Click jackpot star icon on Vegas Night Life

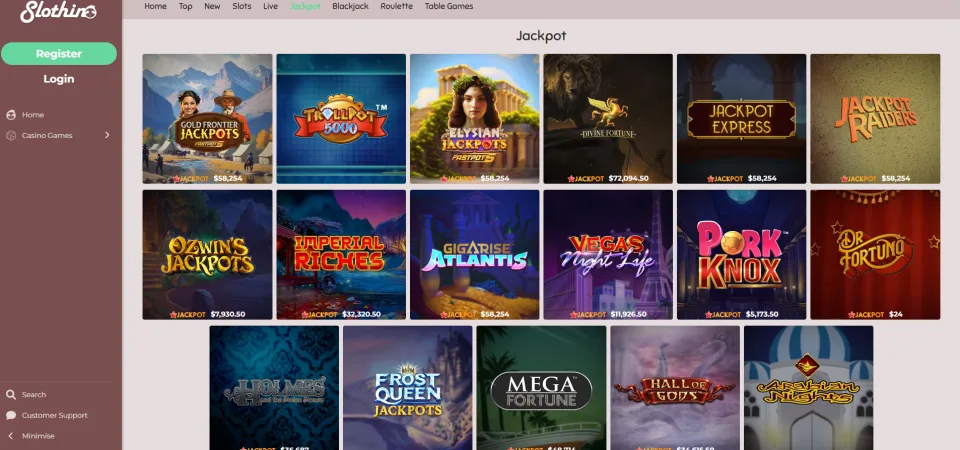(573, 315)
